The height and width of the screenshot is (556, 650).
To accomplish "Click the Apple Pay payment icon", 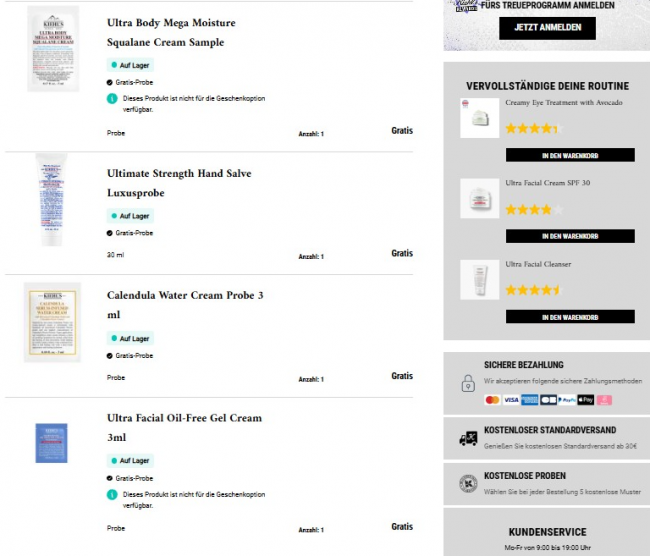I will (x=586, y=400).
